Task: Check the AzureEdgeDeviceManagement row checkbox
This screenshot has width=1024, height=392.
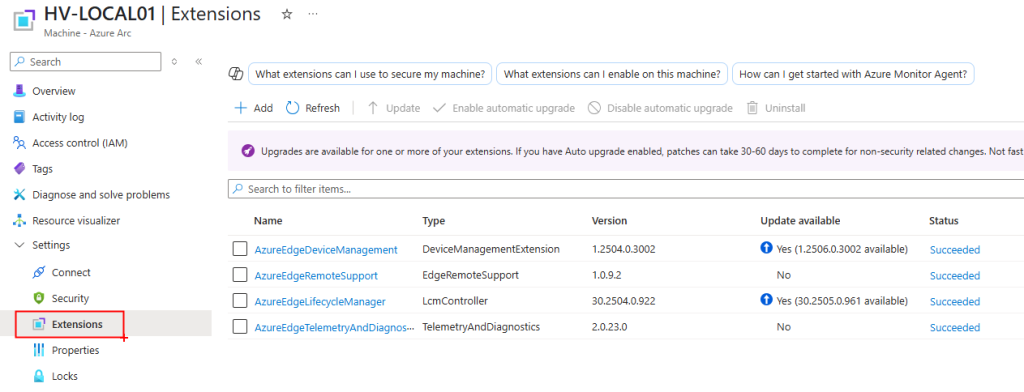Action: [x=240, y=249]
